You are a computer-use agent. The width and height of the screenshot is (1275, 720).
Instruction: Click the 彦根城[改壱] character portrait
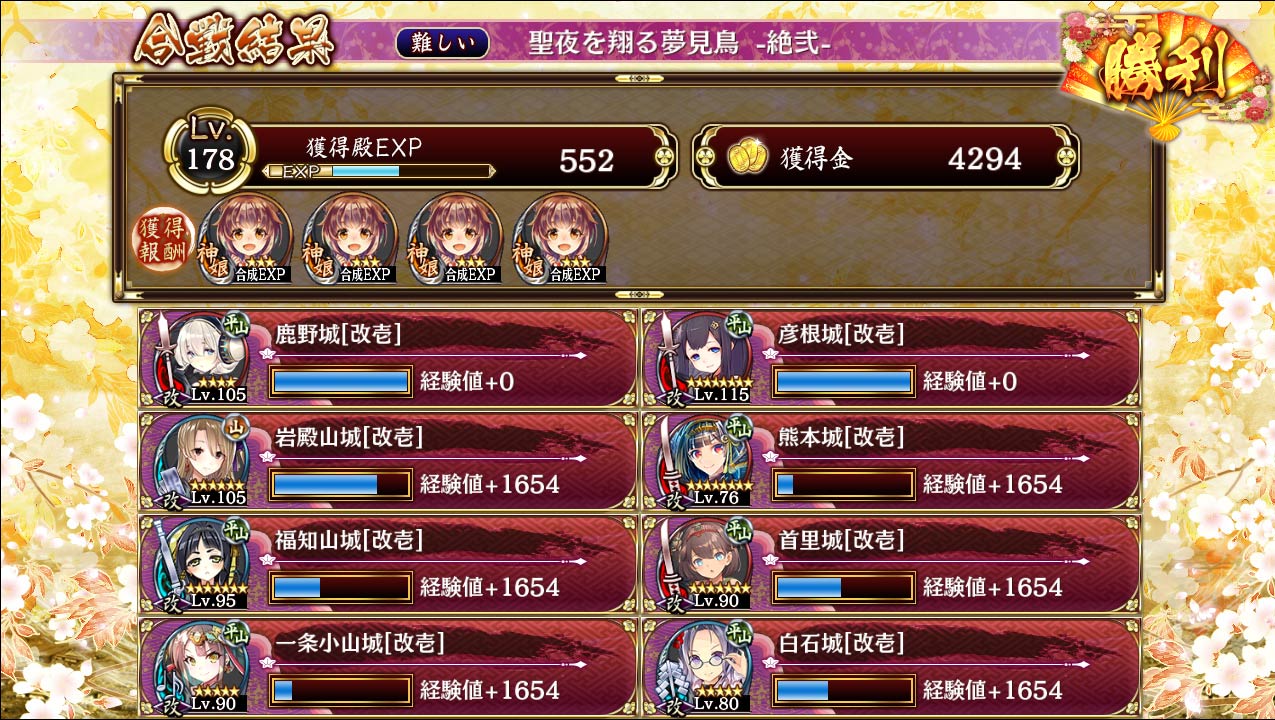click(x=704, y=358)
